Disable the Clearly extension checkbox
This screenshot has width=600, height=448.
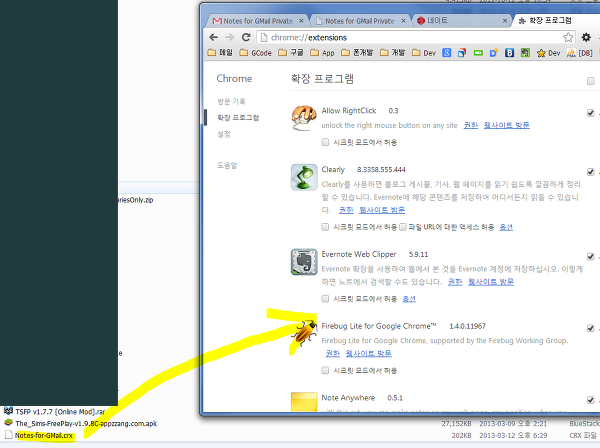(x=590, y=172)
